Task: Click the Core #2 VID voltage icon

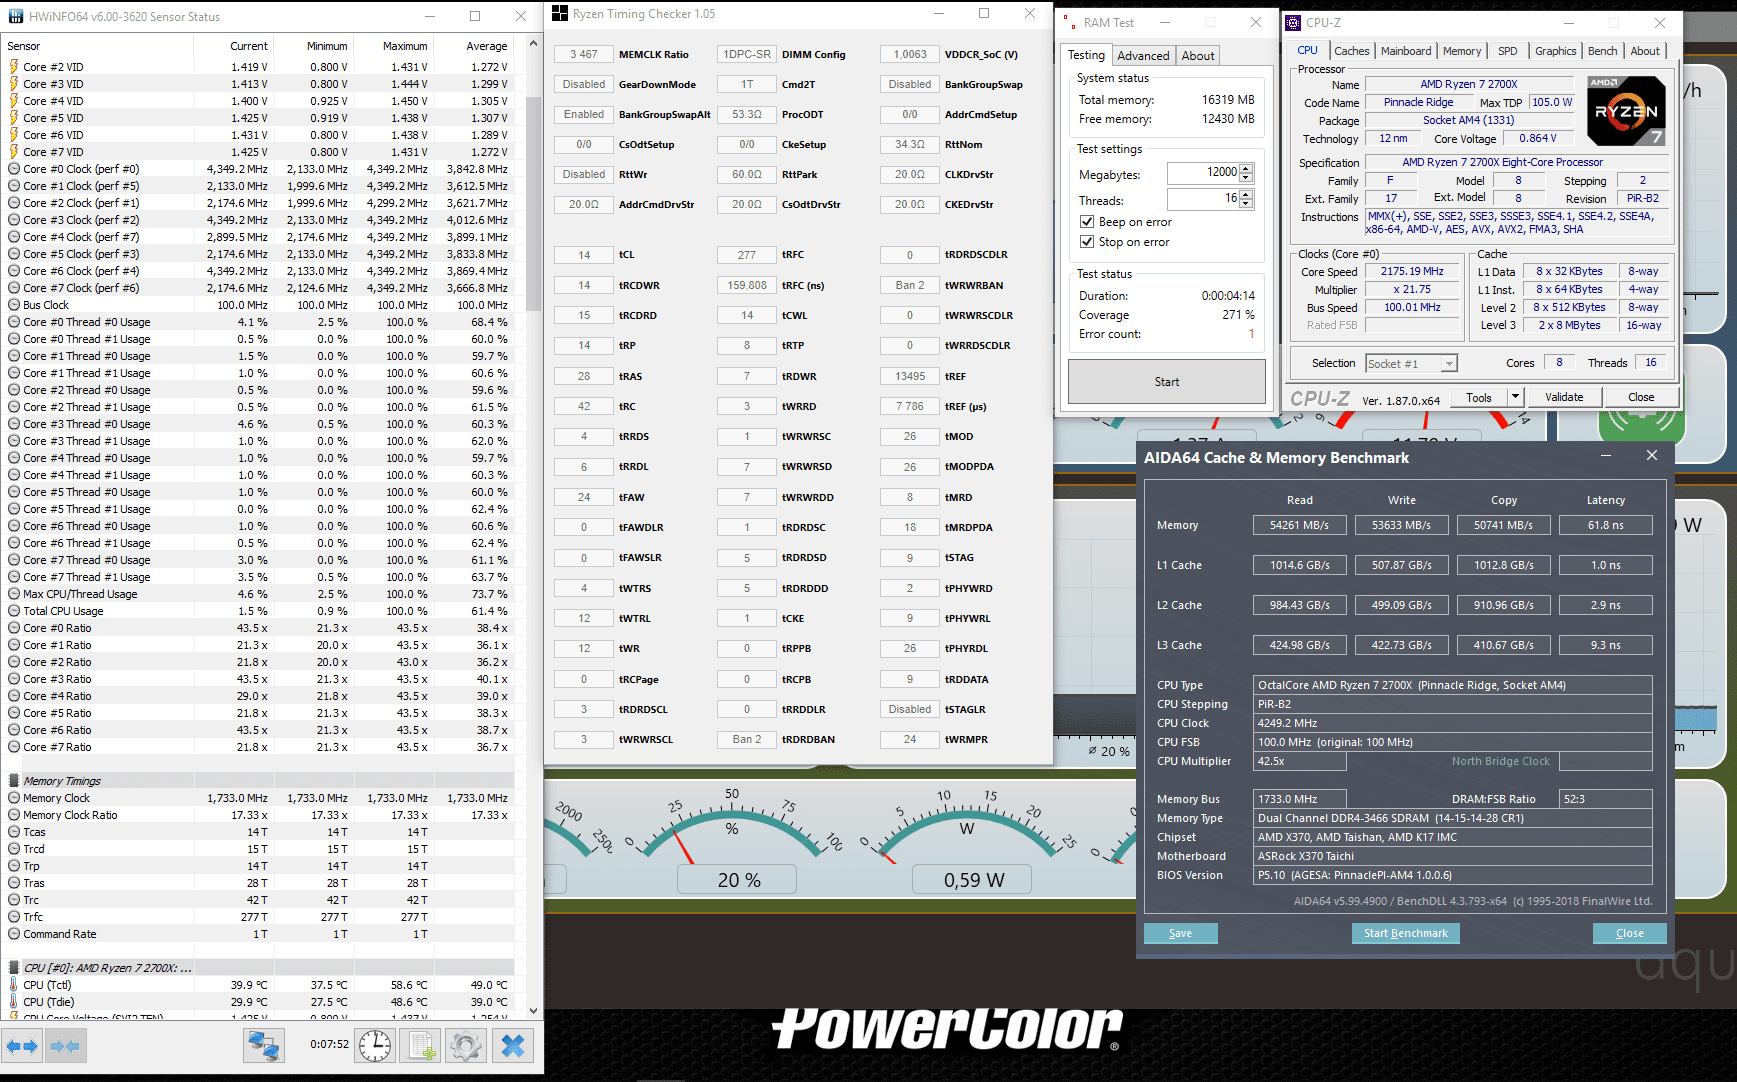Action: 14,67
